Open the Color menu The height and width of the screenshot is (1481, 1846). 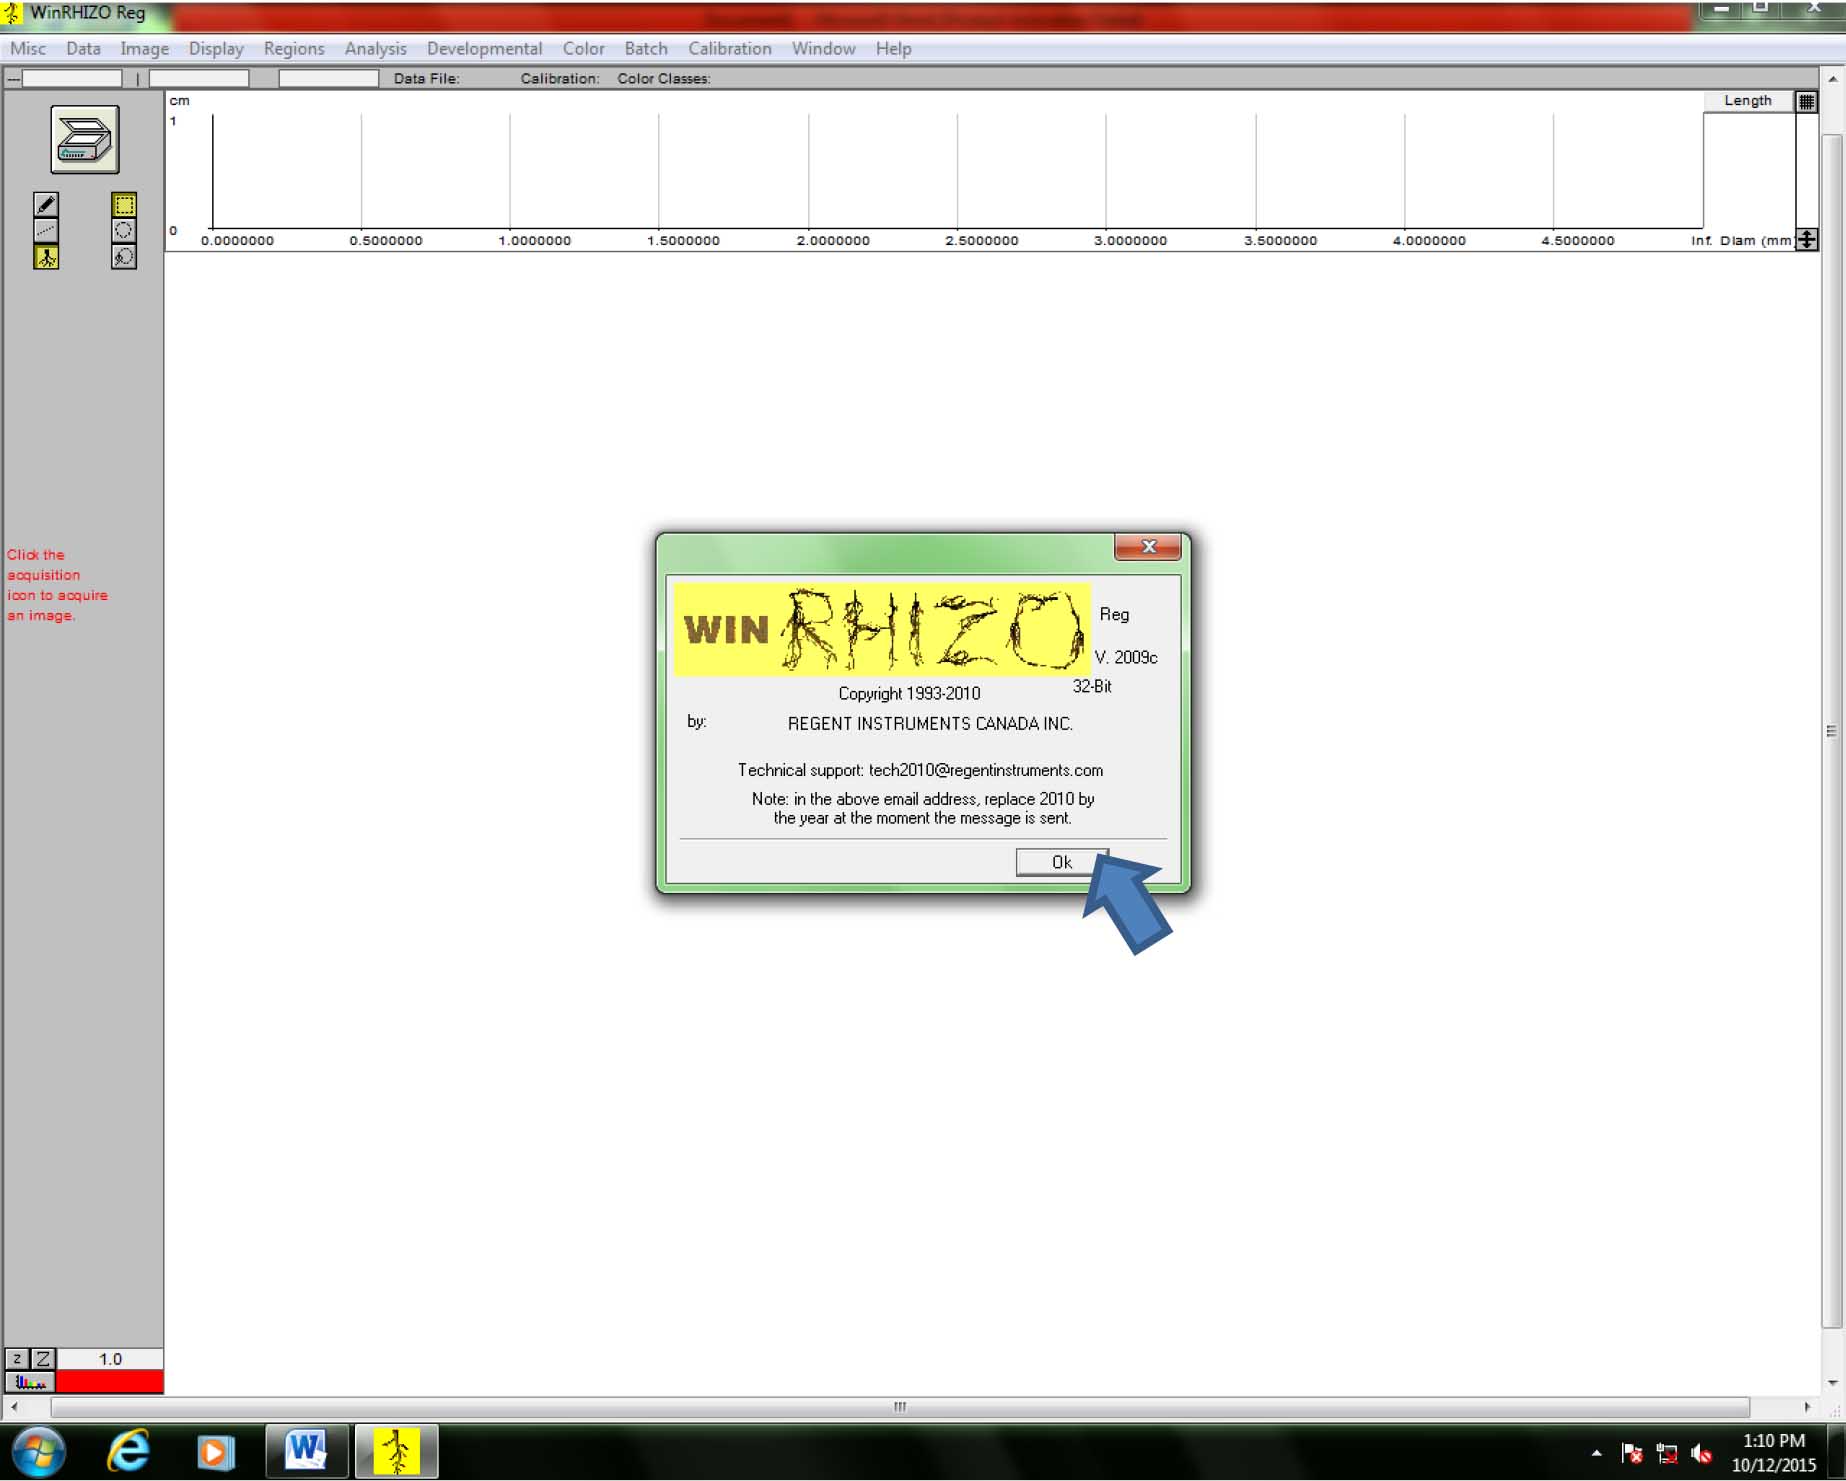click(583, 48)
